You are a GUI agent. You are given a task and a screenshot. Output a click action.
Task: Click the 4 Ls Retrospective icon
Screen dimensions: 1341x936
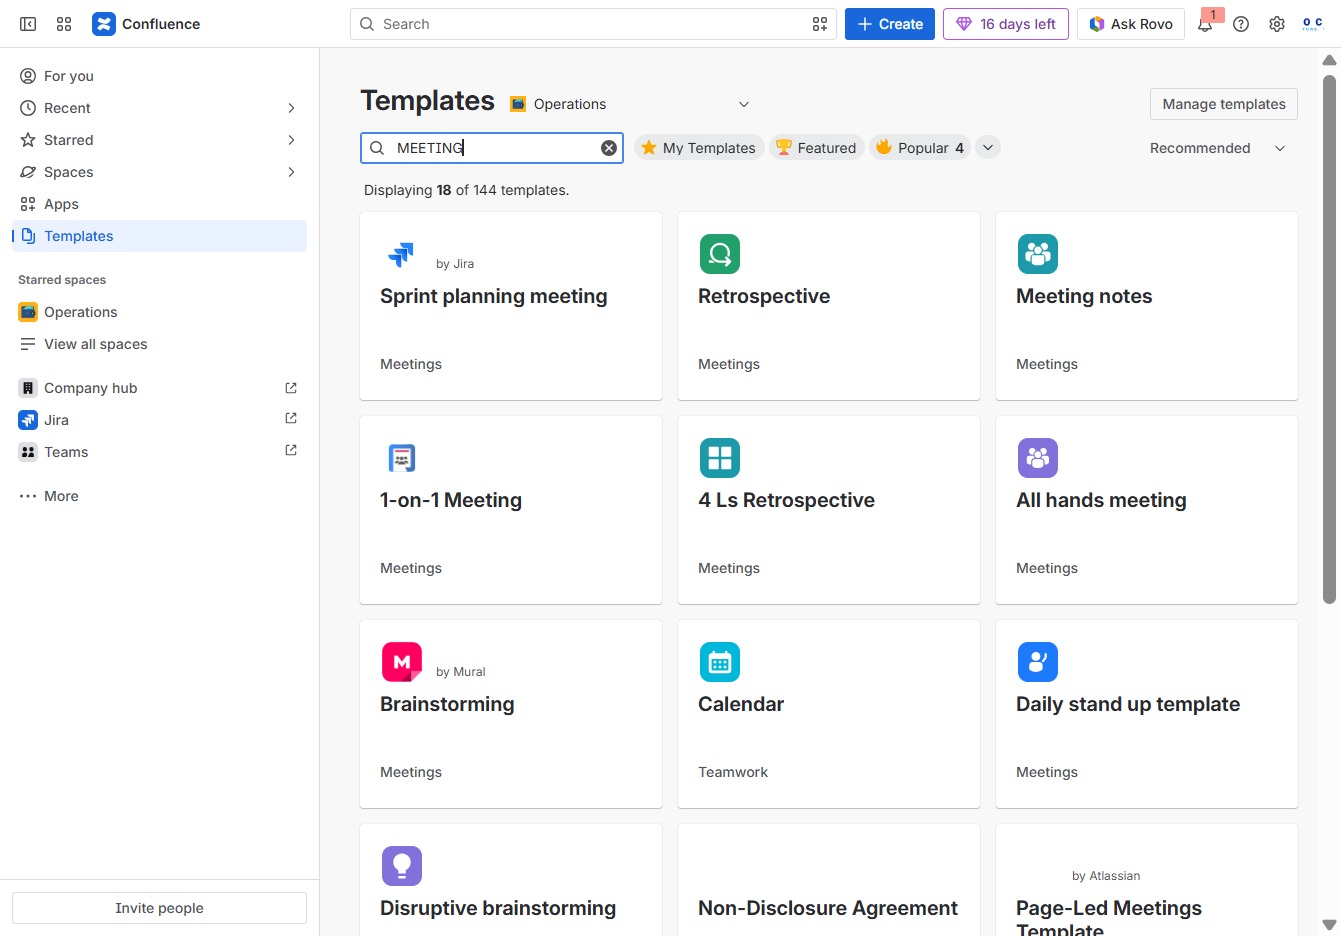click(720, 458)
